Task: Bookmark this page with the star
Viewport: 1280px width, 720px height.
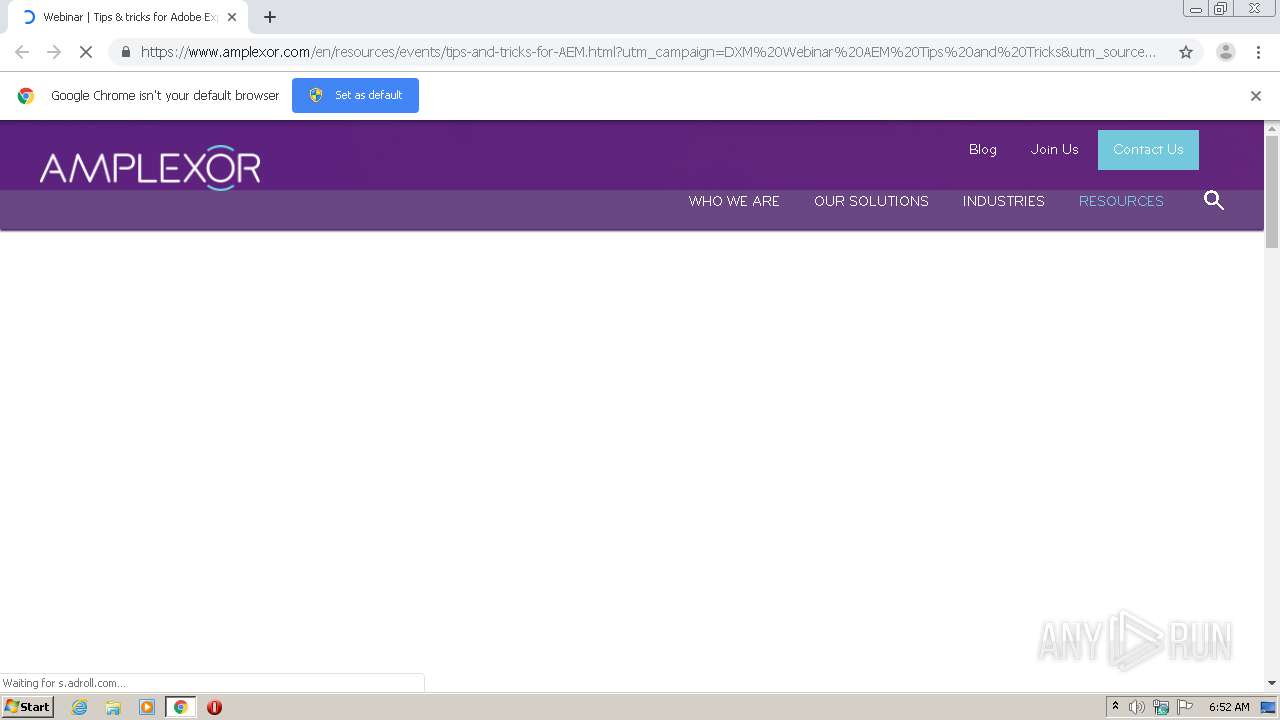Action: (x=1186, y=52)
